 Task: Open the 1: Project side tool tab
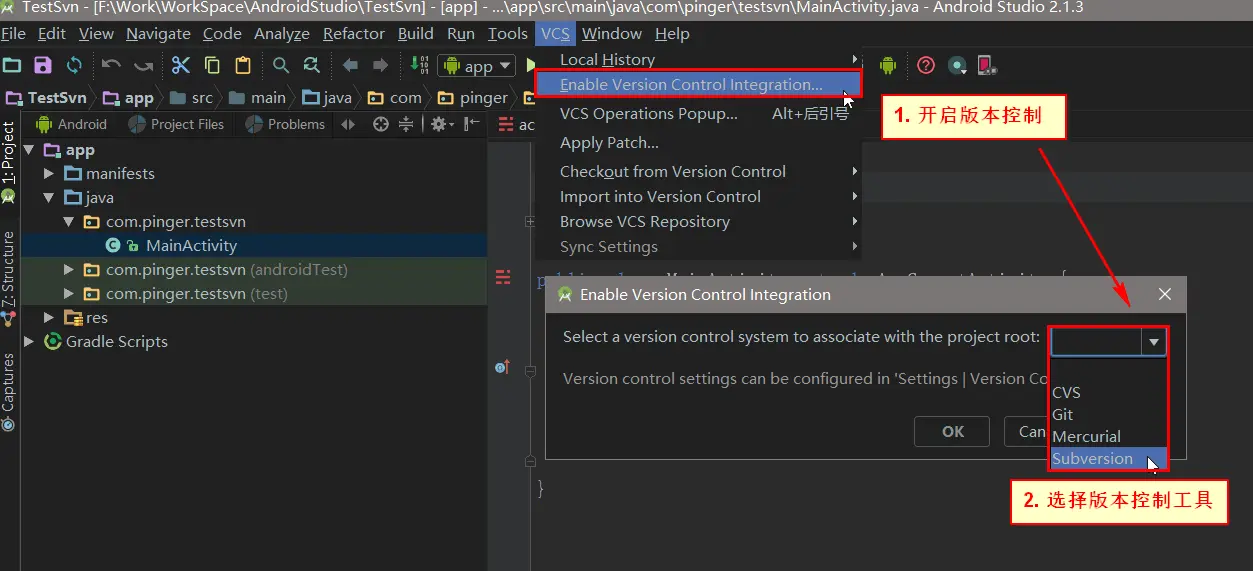tap(9, 163)
